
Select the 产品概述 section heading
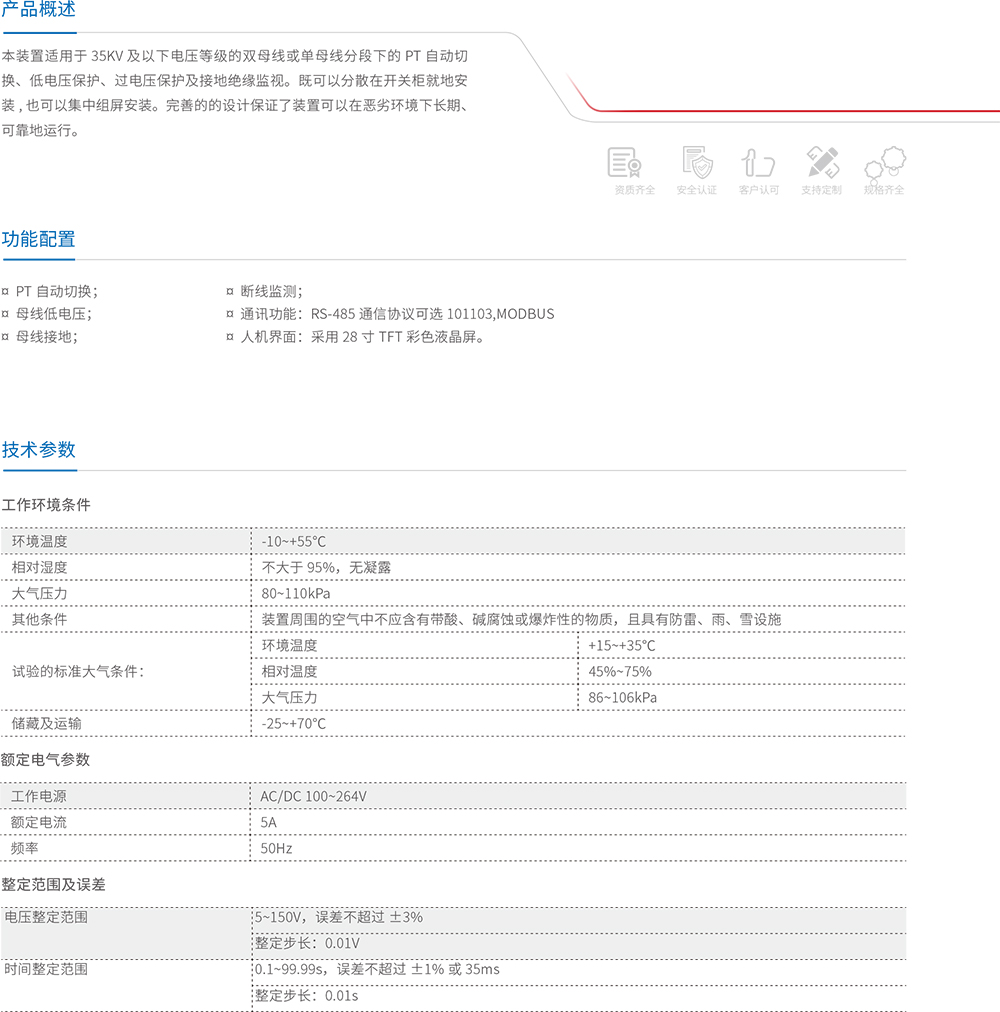[x=38, y=10]
